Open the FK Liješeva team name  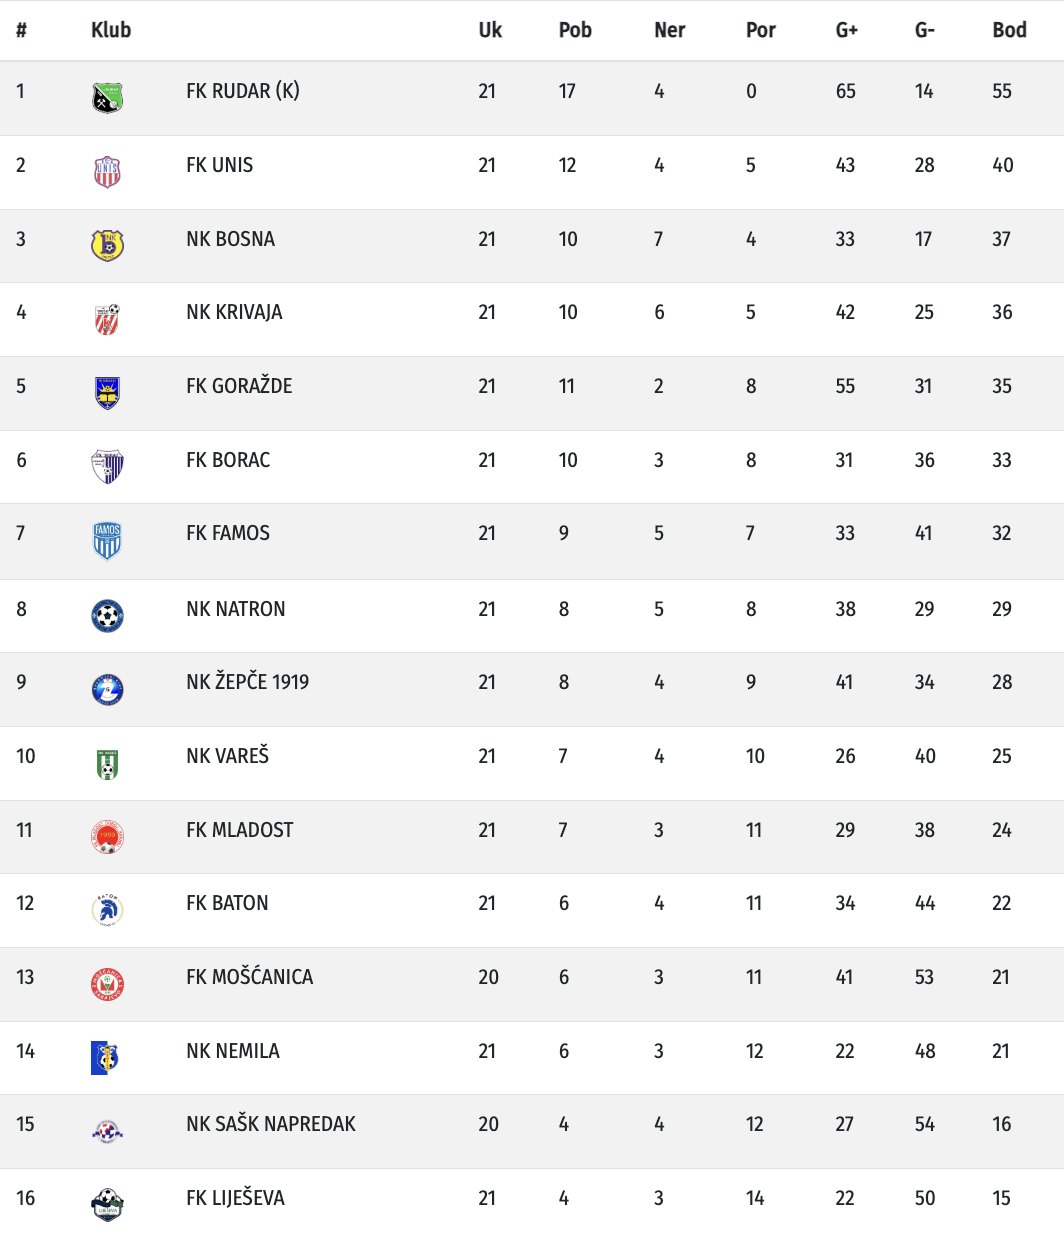pyautogui.click(x=235, y=1198)
